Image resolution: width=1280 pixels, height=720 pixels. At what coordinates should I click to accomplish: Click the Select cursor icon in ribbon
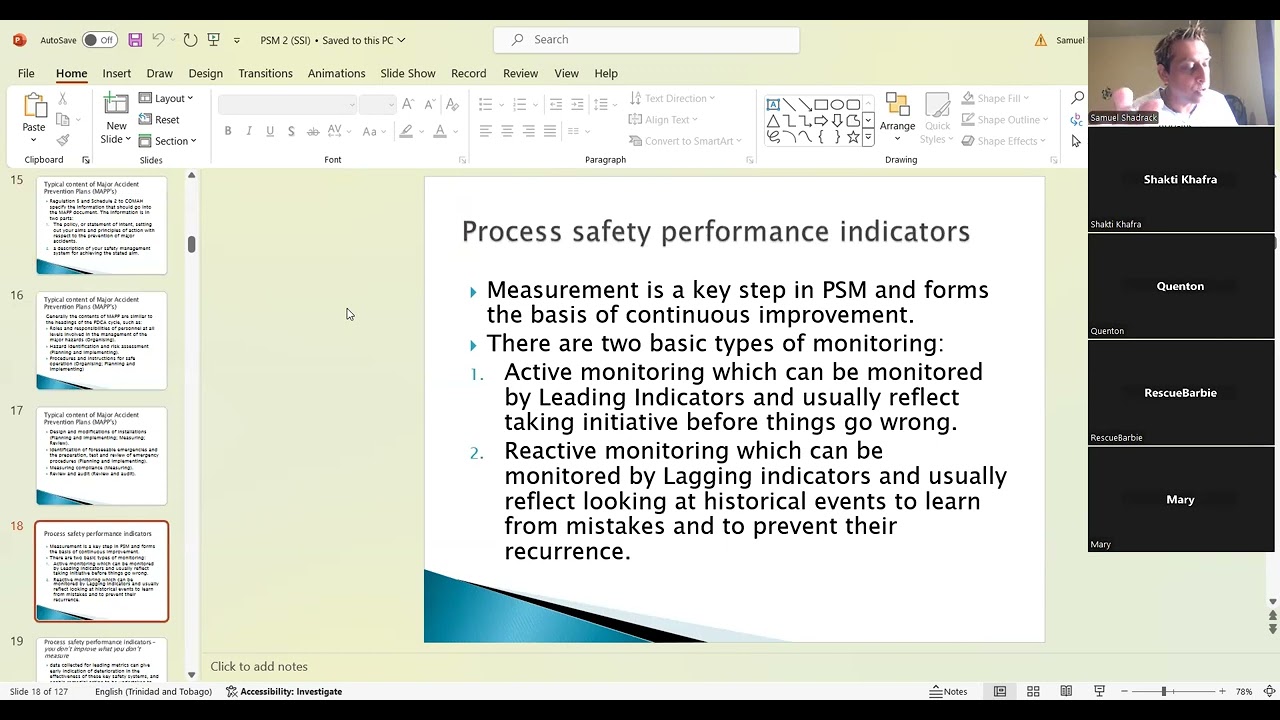tap(1077, 141)
